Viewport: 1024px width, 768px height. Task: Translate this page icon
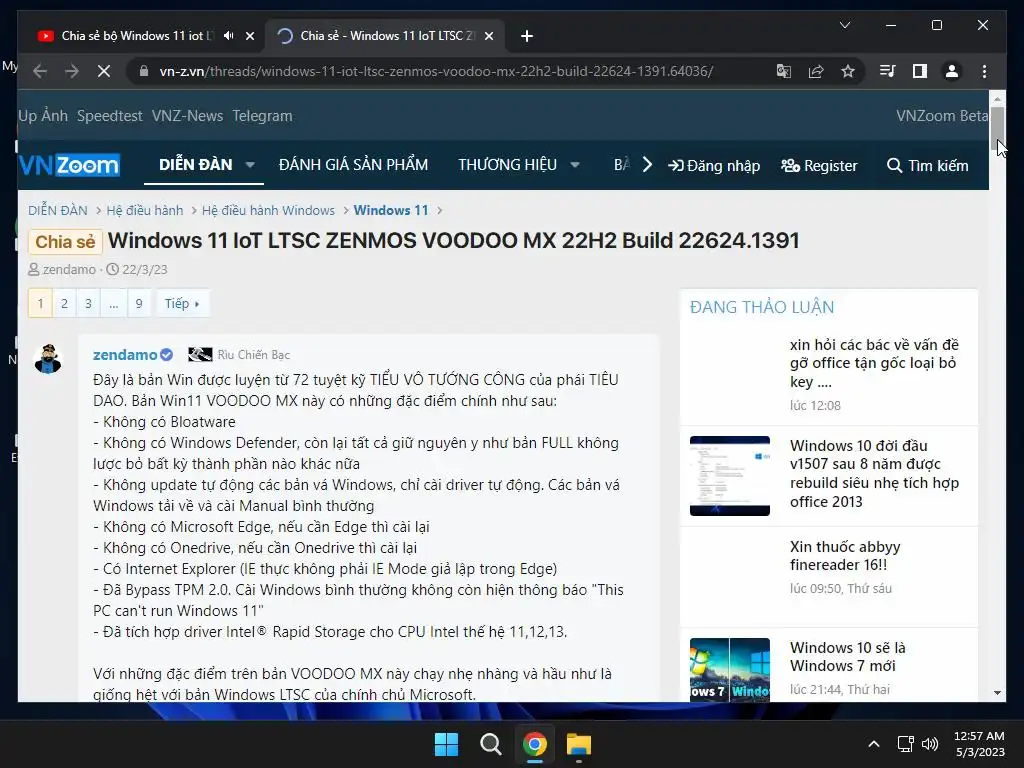pos(784,71)
